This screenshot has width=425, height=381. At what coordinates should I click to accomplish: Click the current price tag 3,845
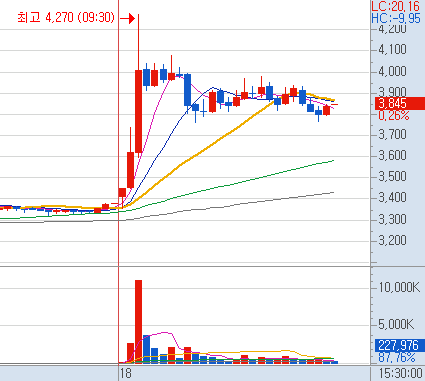point(400,103)
